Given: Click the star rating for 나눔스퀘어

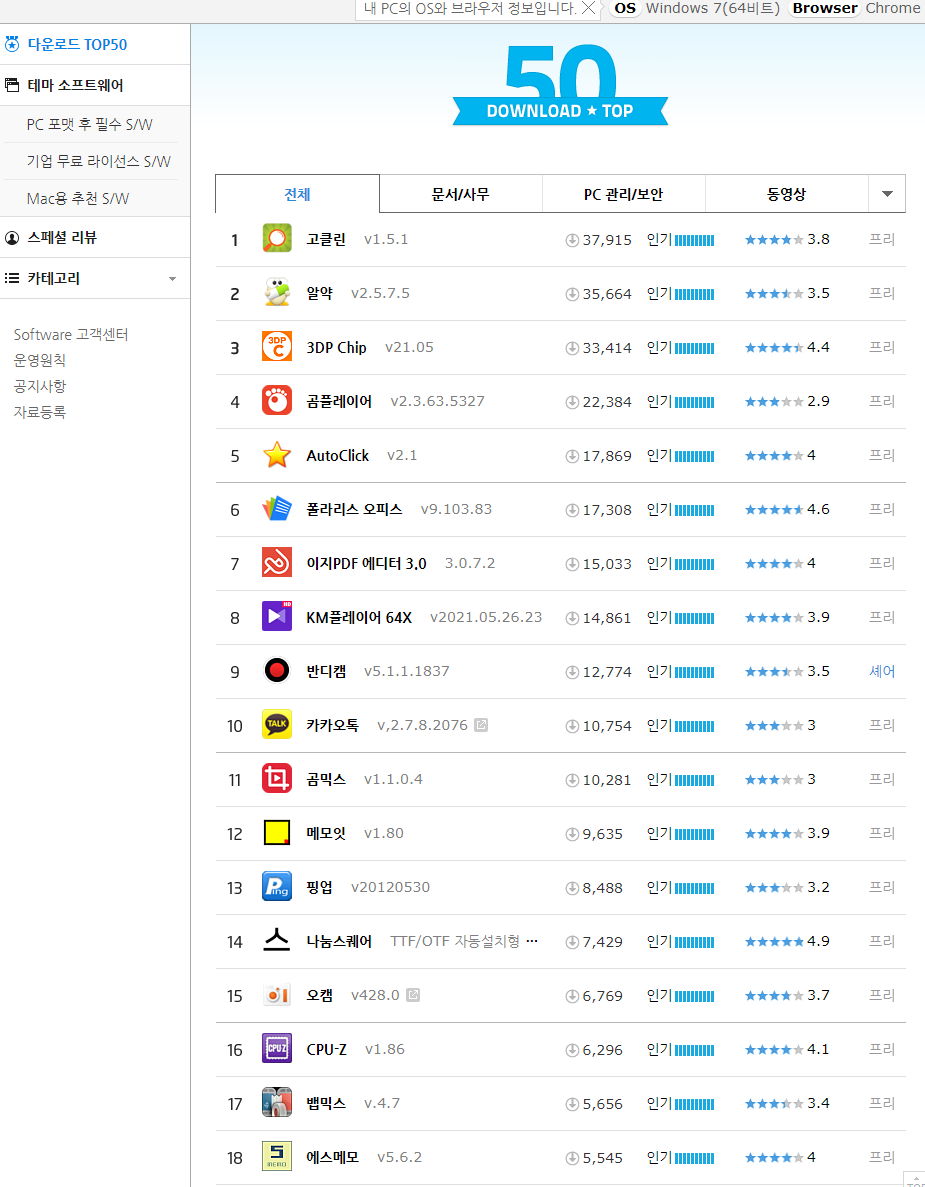Looking at the screenshot, I should click(774, 942).
